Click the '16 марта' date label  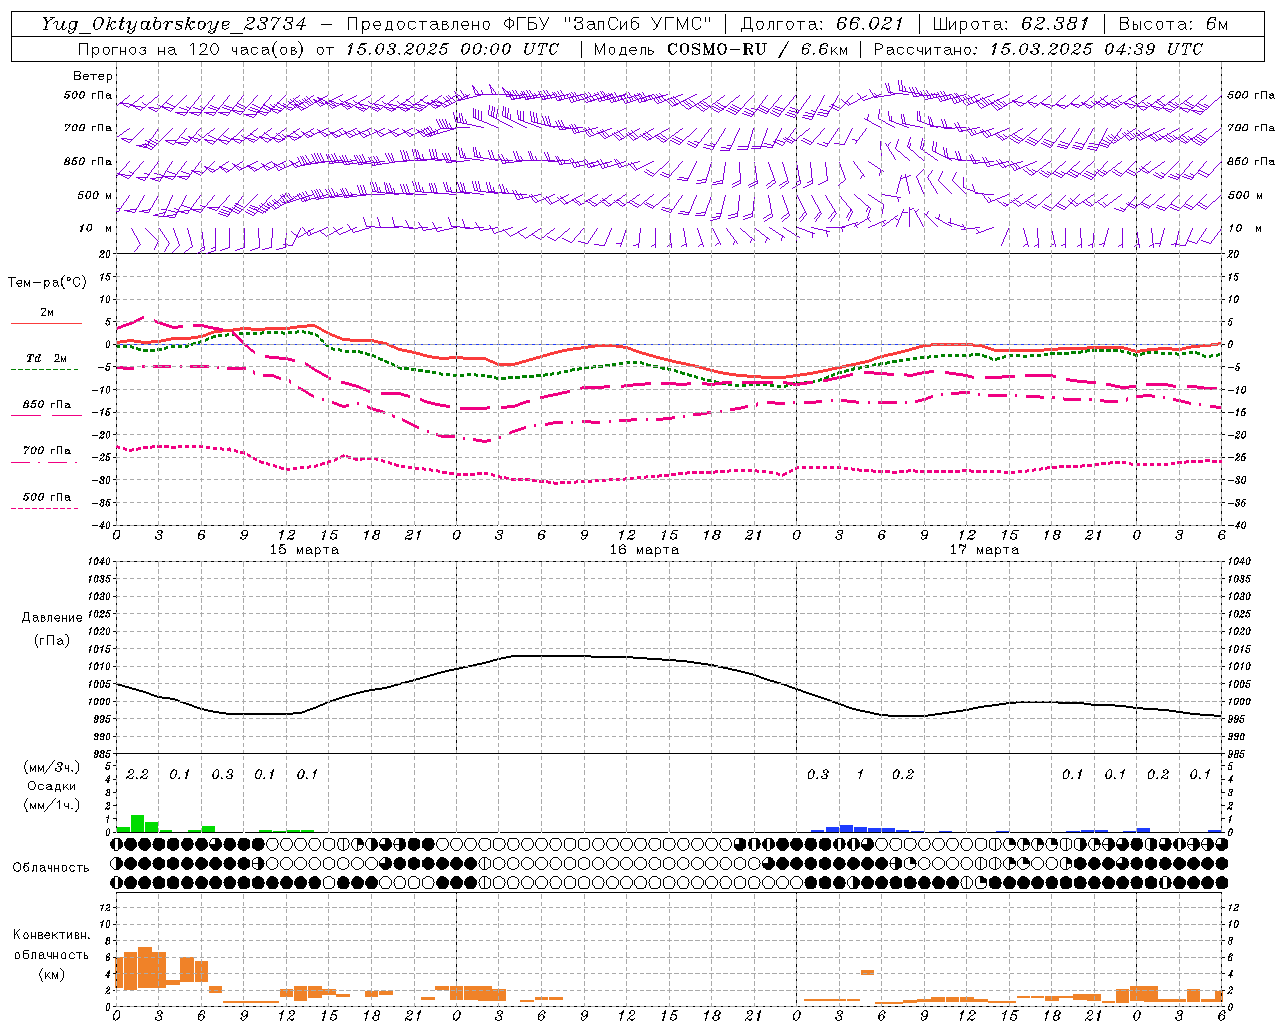coord(644,549)
